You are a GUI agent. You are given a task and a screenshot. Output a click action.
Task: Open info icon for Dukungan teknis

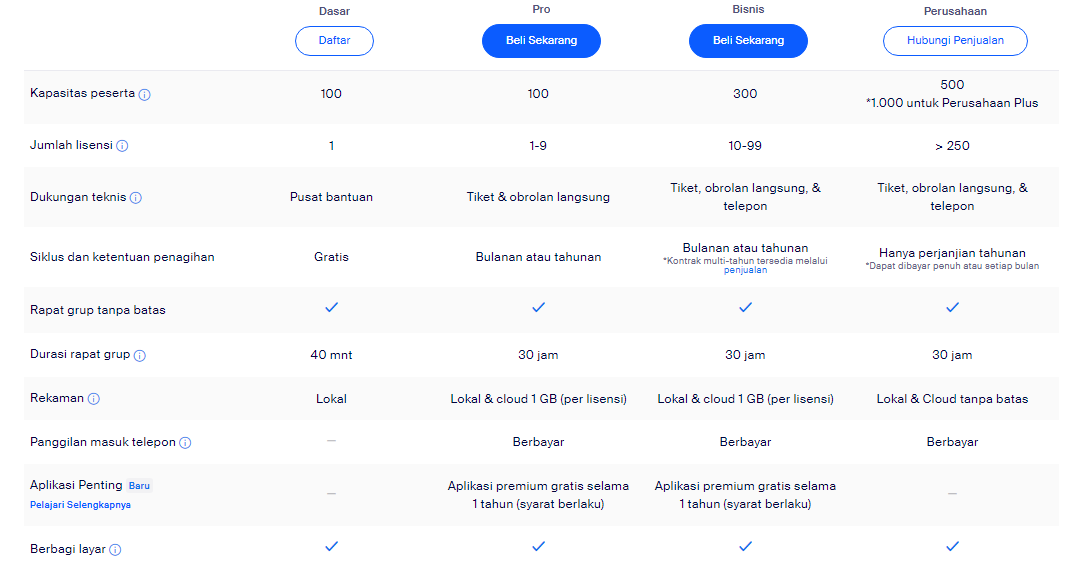coord(136,198)
